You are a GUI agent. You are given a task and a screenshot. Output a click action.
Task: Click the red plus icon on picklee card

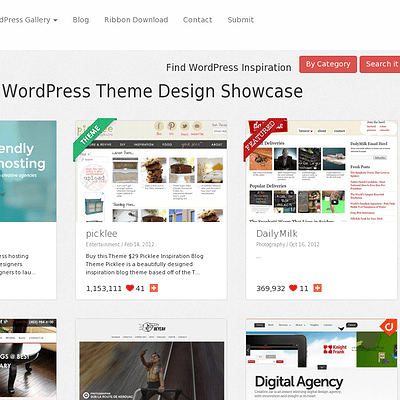tap(154, 288)
